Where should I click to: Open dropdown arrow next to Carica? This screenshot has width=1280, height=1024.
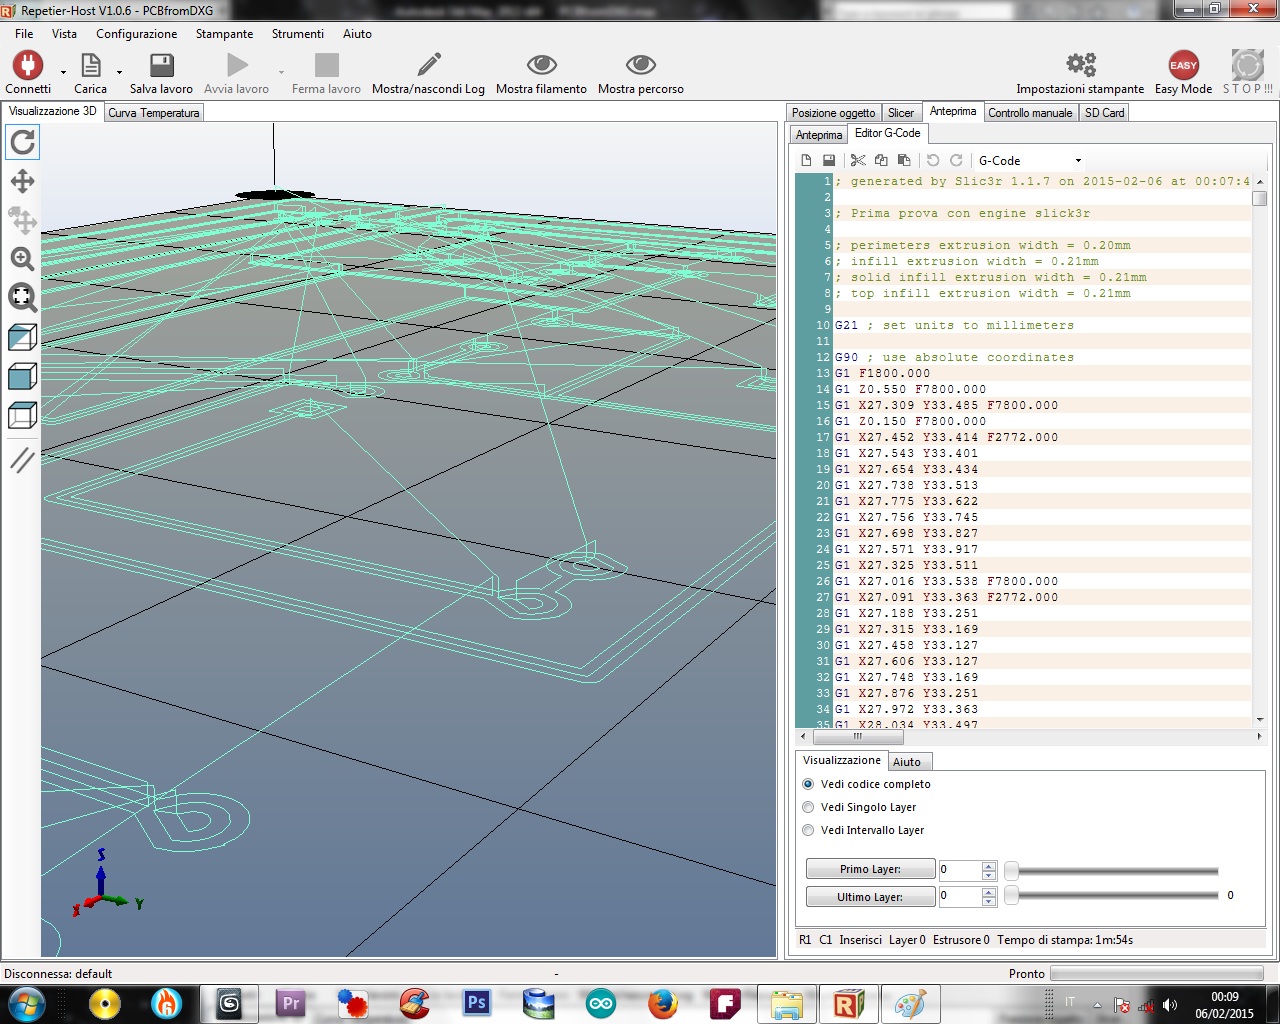coord(119,72)
